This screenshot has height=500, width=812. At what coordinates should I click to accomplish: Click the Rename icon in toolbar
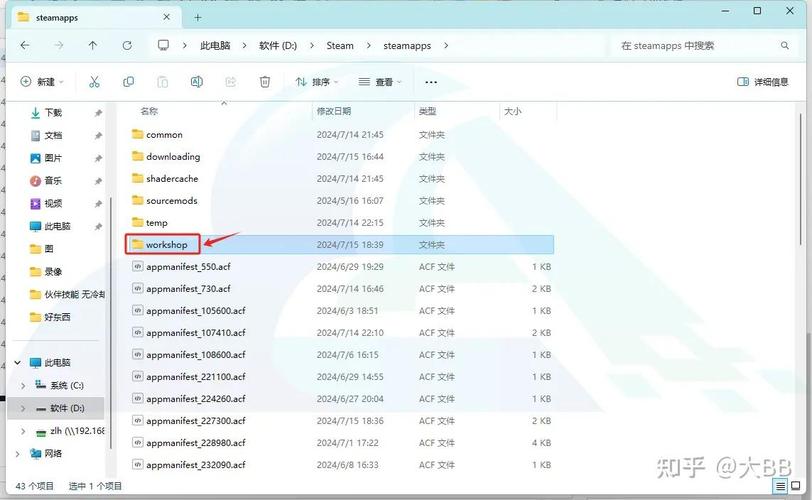(197, 82)
